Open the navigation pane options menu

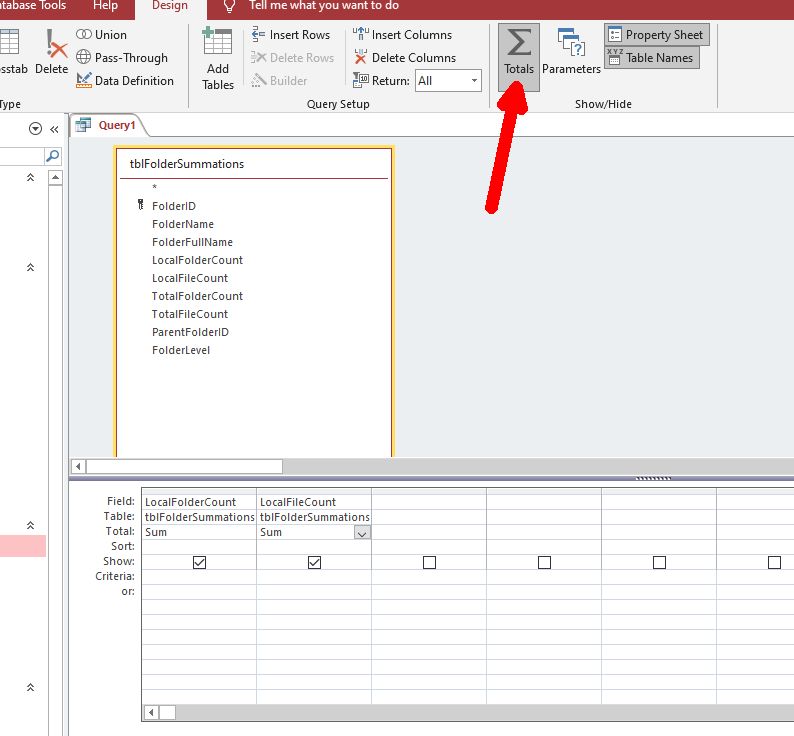coord(35,129)
